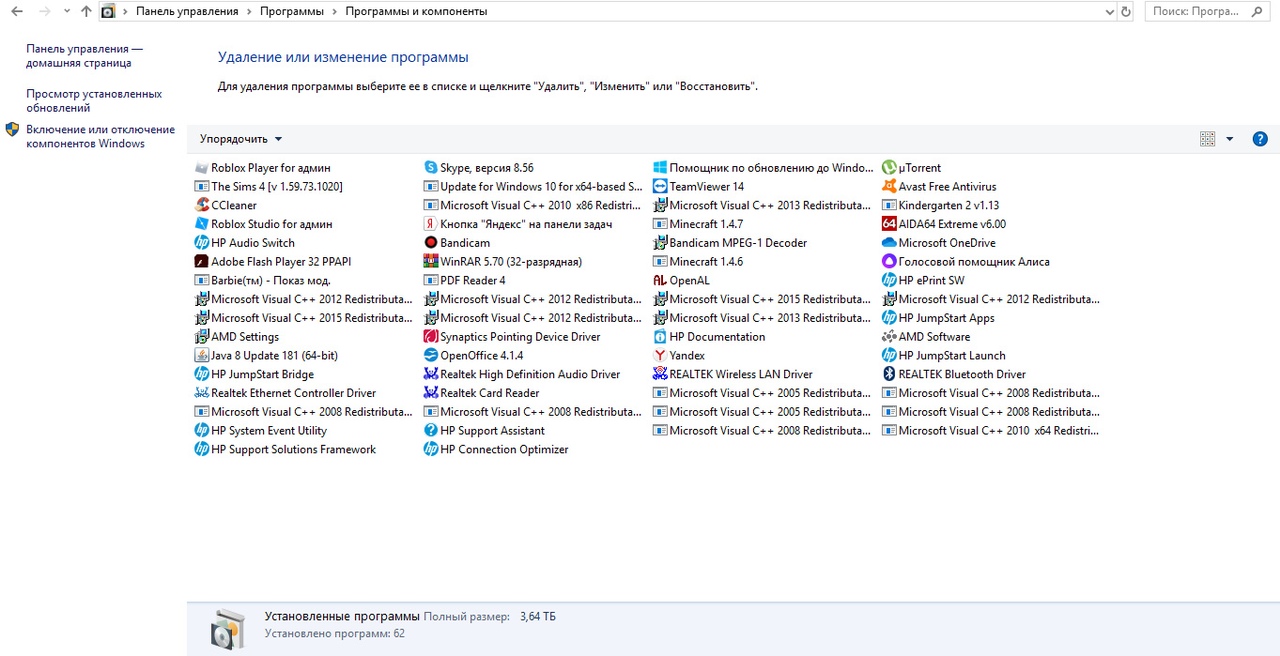This screenshot has width=1280, height=656.
Task: Refresh the programs list
Action: coord(1126,12)
